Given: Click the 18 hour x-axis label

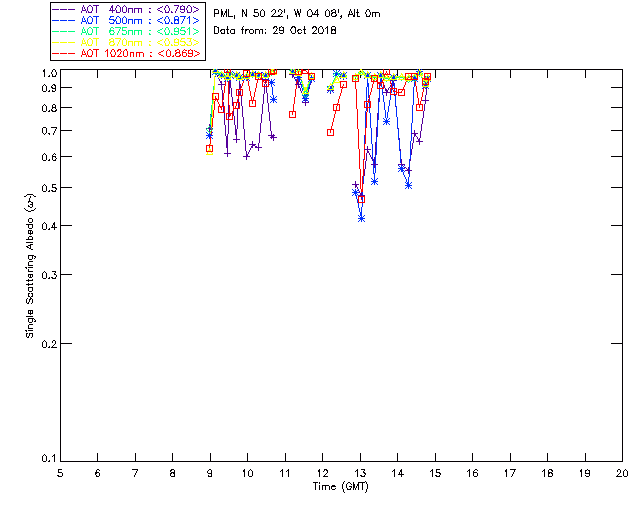Looking at the screenshot, I should coord(547,473).
